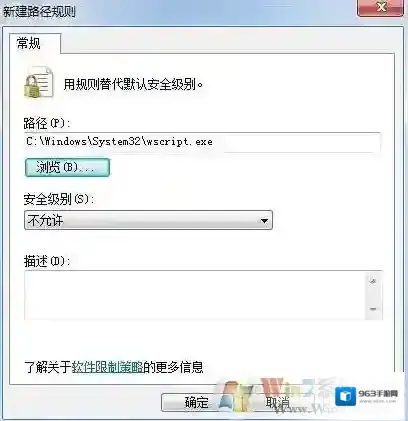Click the 963手游网 blue logo icon
Image resolution: width=408 pixels, height=421 pixels.
(345, 396)
